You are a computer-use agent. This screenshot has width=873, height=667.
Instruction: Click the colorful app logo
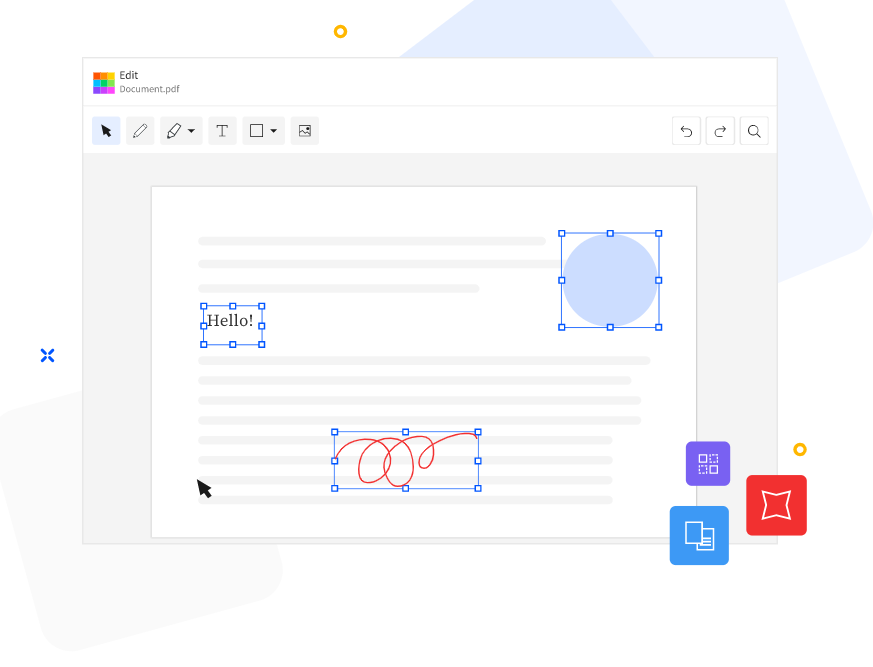104,83
